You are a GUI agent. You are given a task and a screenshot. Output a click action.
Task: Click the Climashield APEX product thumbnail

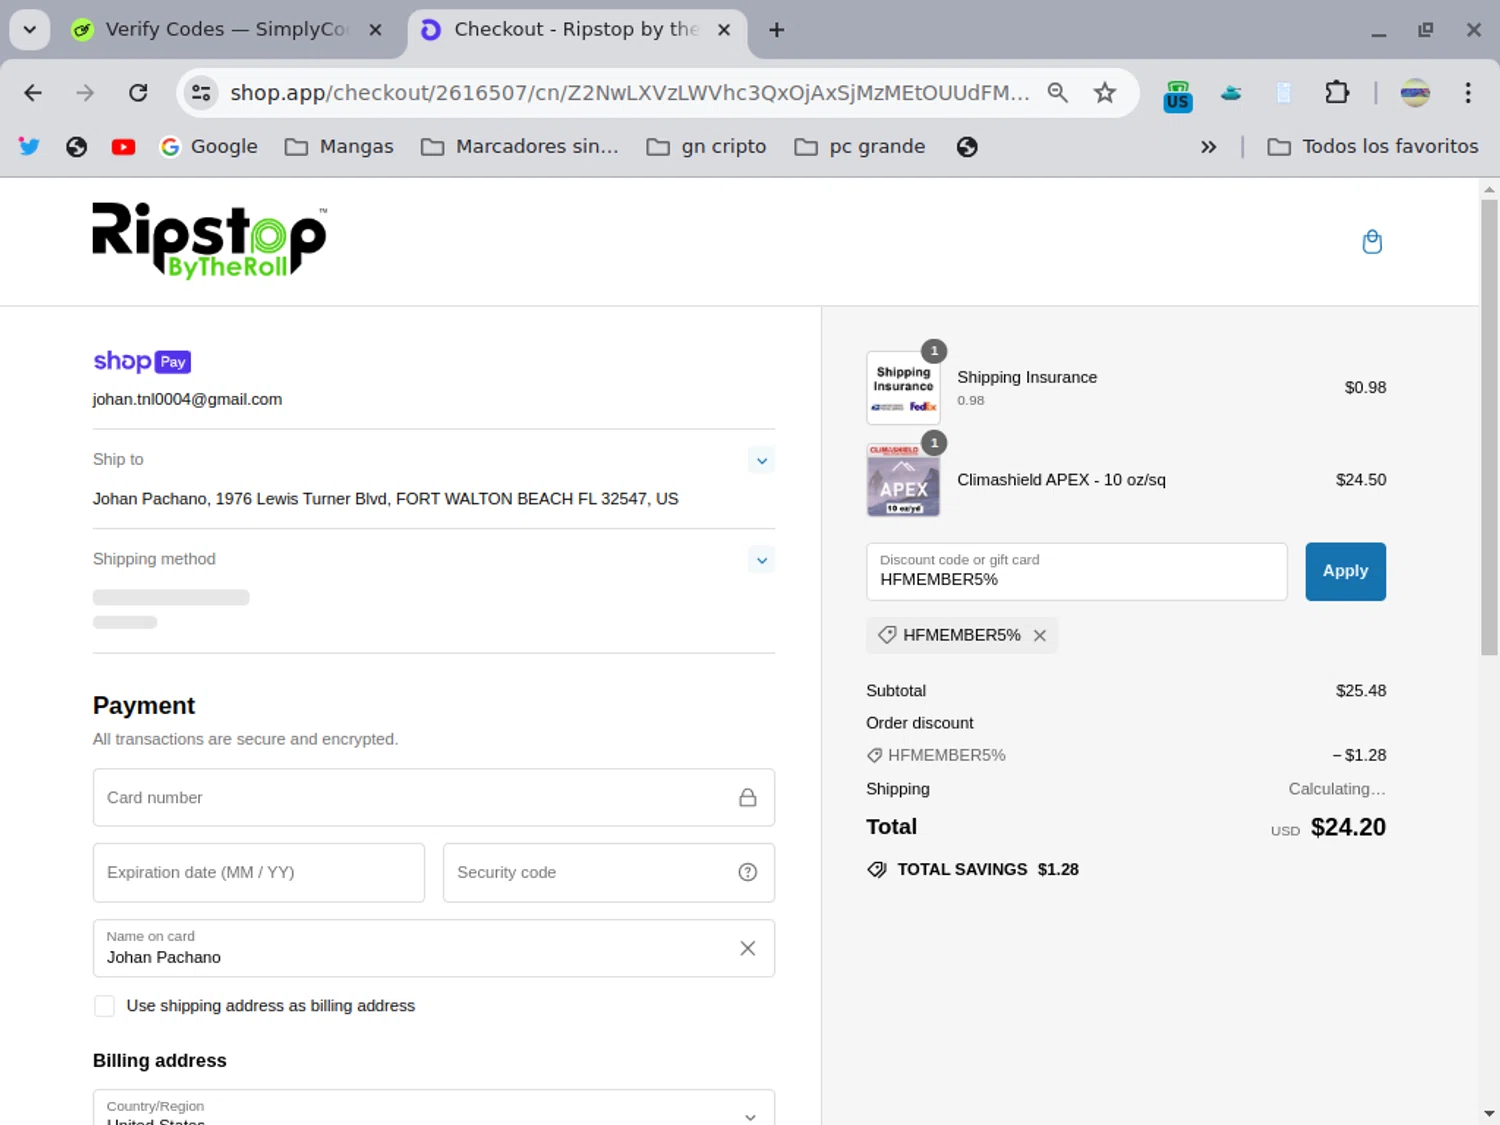(903, 480)
